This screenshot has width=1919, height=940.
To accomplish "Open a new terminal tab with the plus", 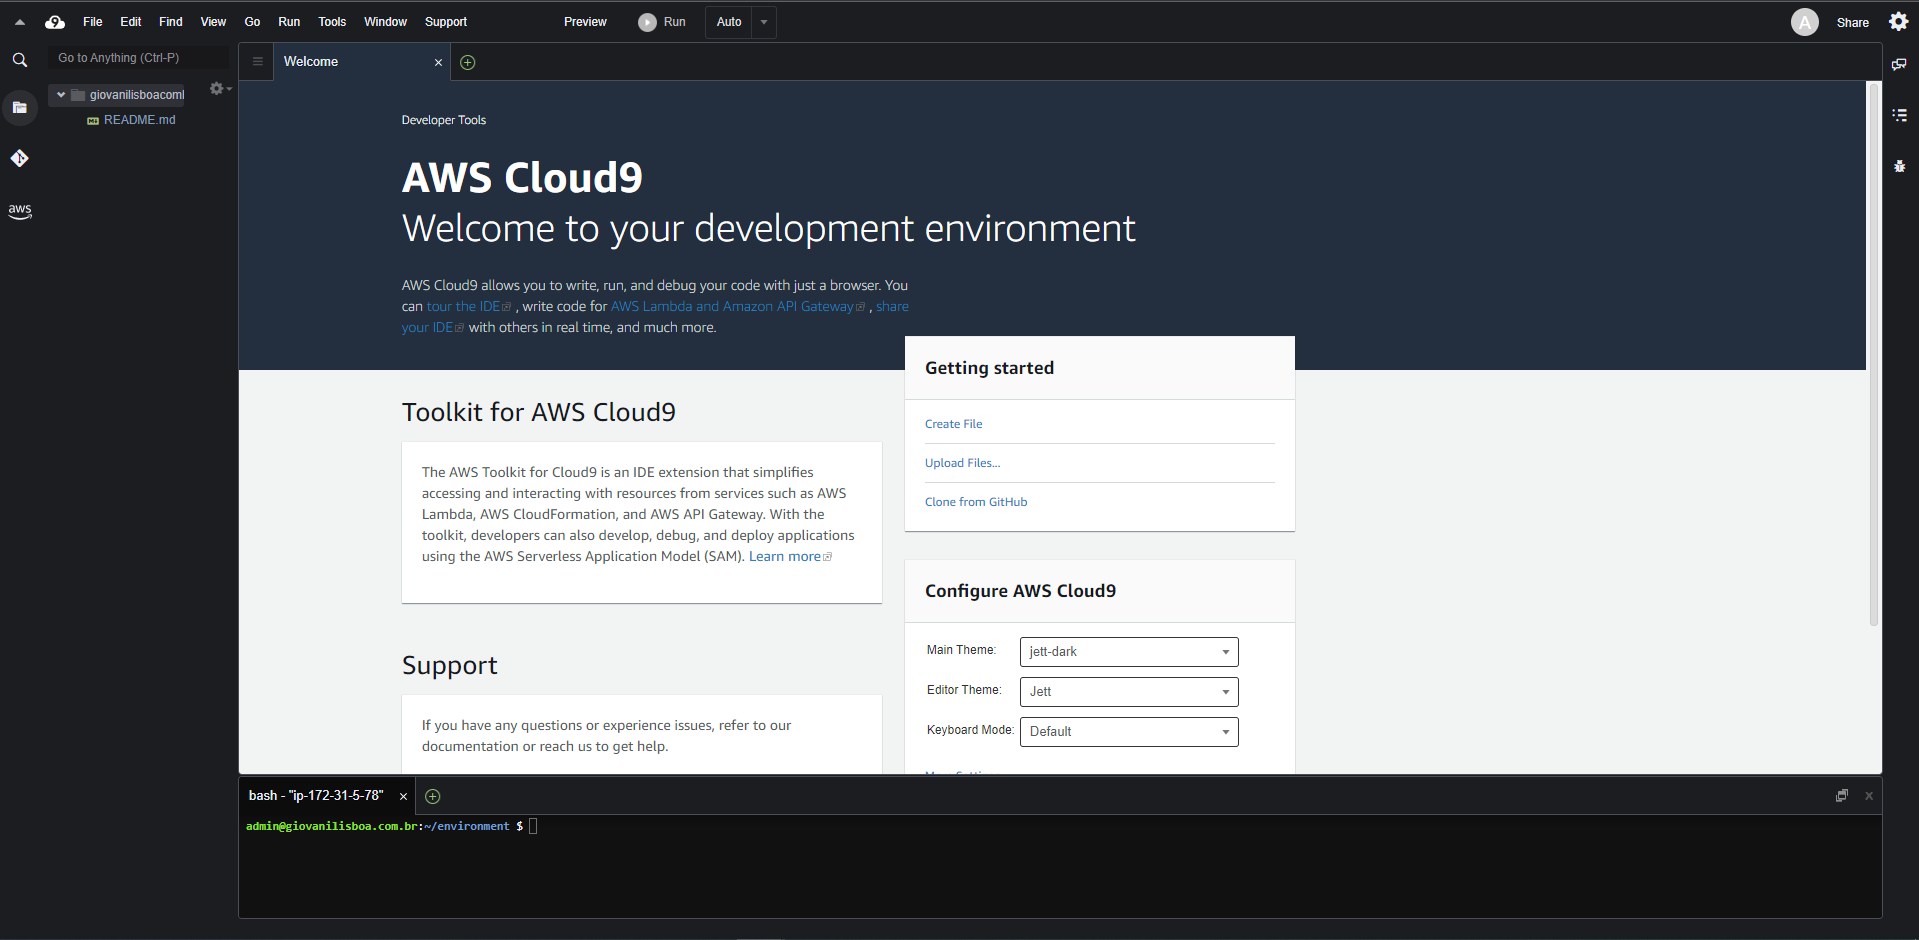I will (x=432, y=796).
